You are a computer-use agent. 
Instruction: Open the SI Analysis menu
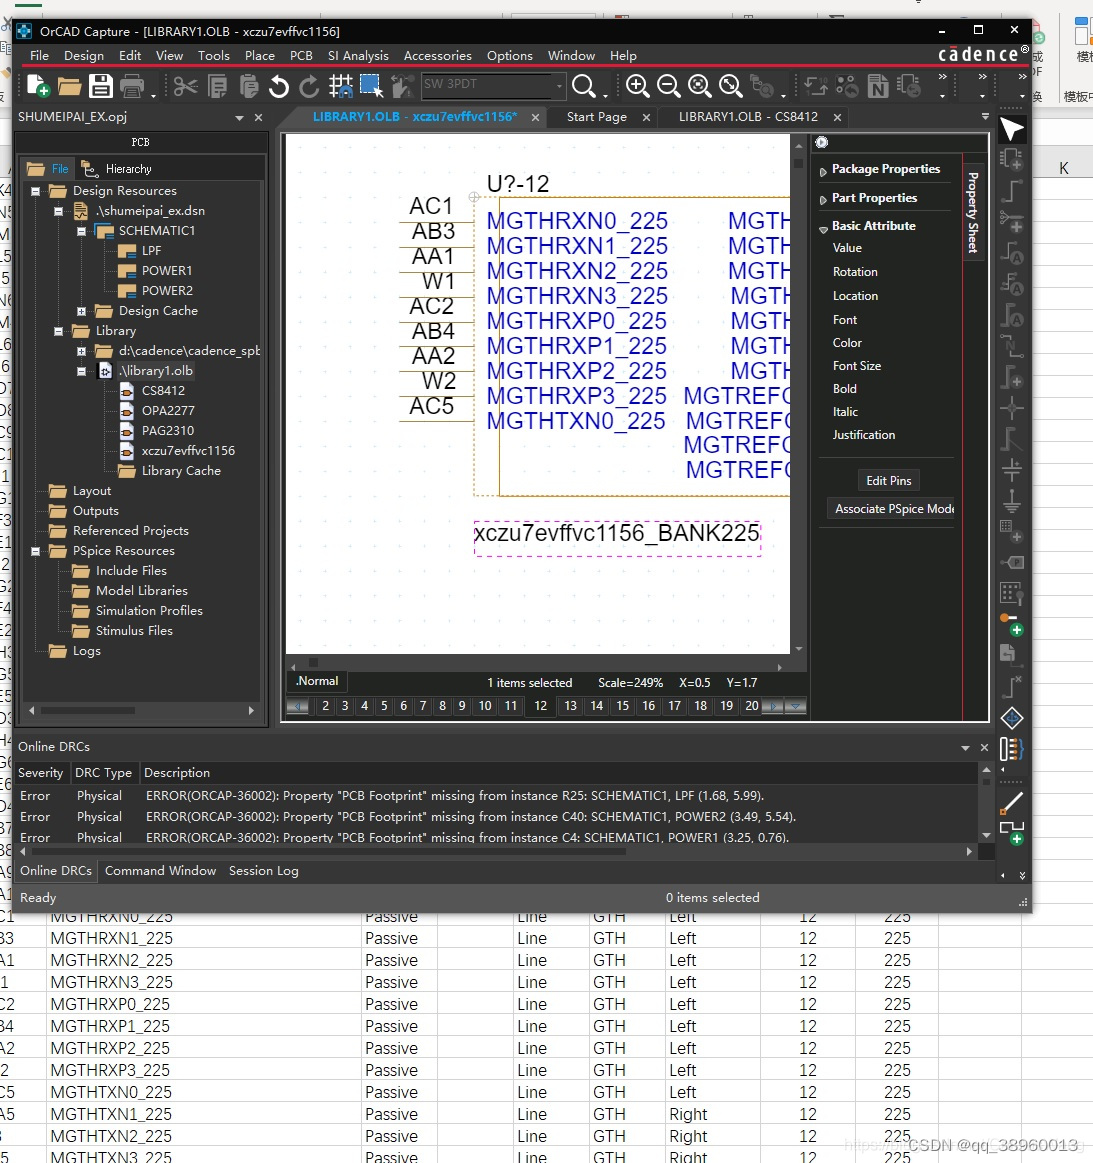(358, 56)
